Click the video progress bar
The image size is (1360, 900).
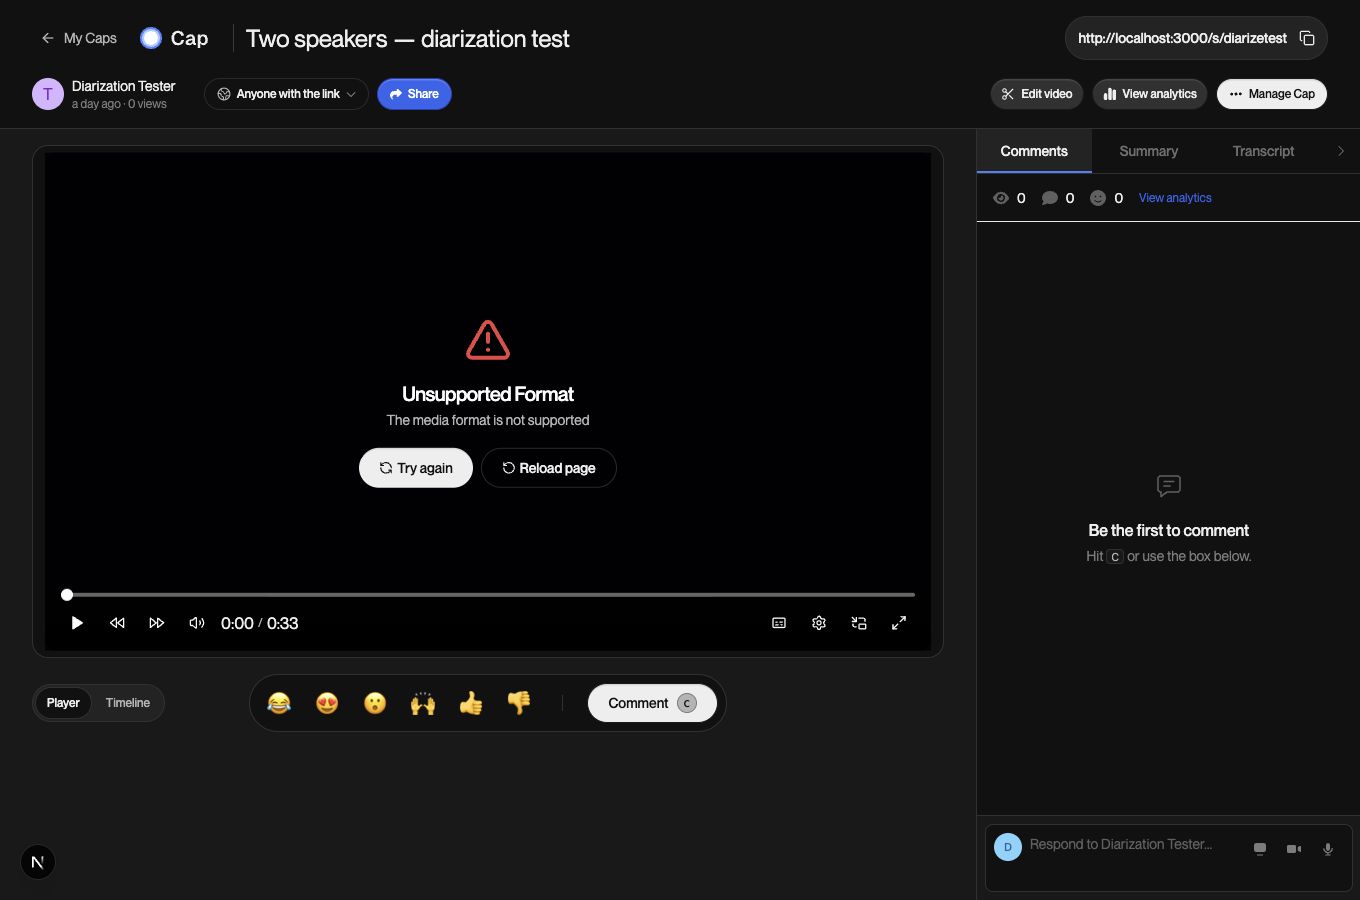(488, 595)
